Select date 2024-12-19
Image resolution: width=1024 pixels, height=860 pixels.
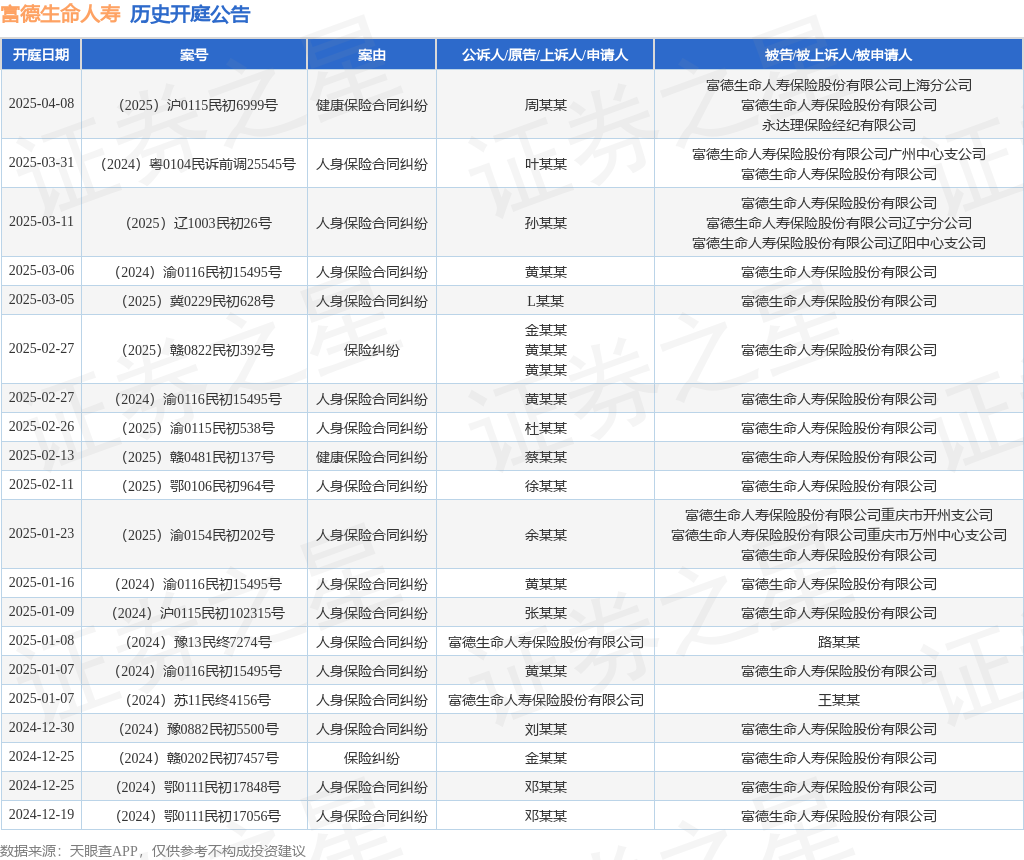41,814
